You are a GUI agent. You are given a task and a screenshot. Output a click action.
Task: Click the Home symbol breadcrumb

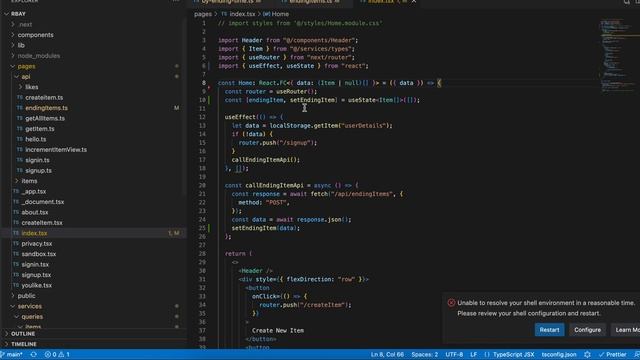pos(280,14)
